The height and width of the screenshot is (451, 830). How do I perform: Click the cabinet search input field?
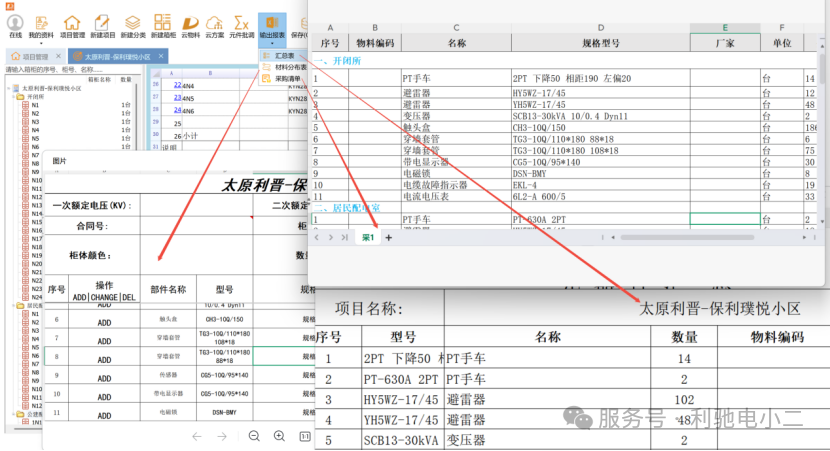pyautogui.click(x=71, y=69)
